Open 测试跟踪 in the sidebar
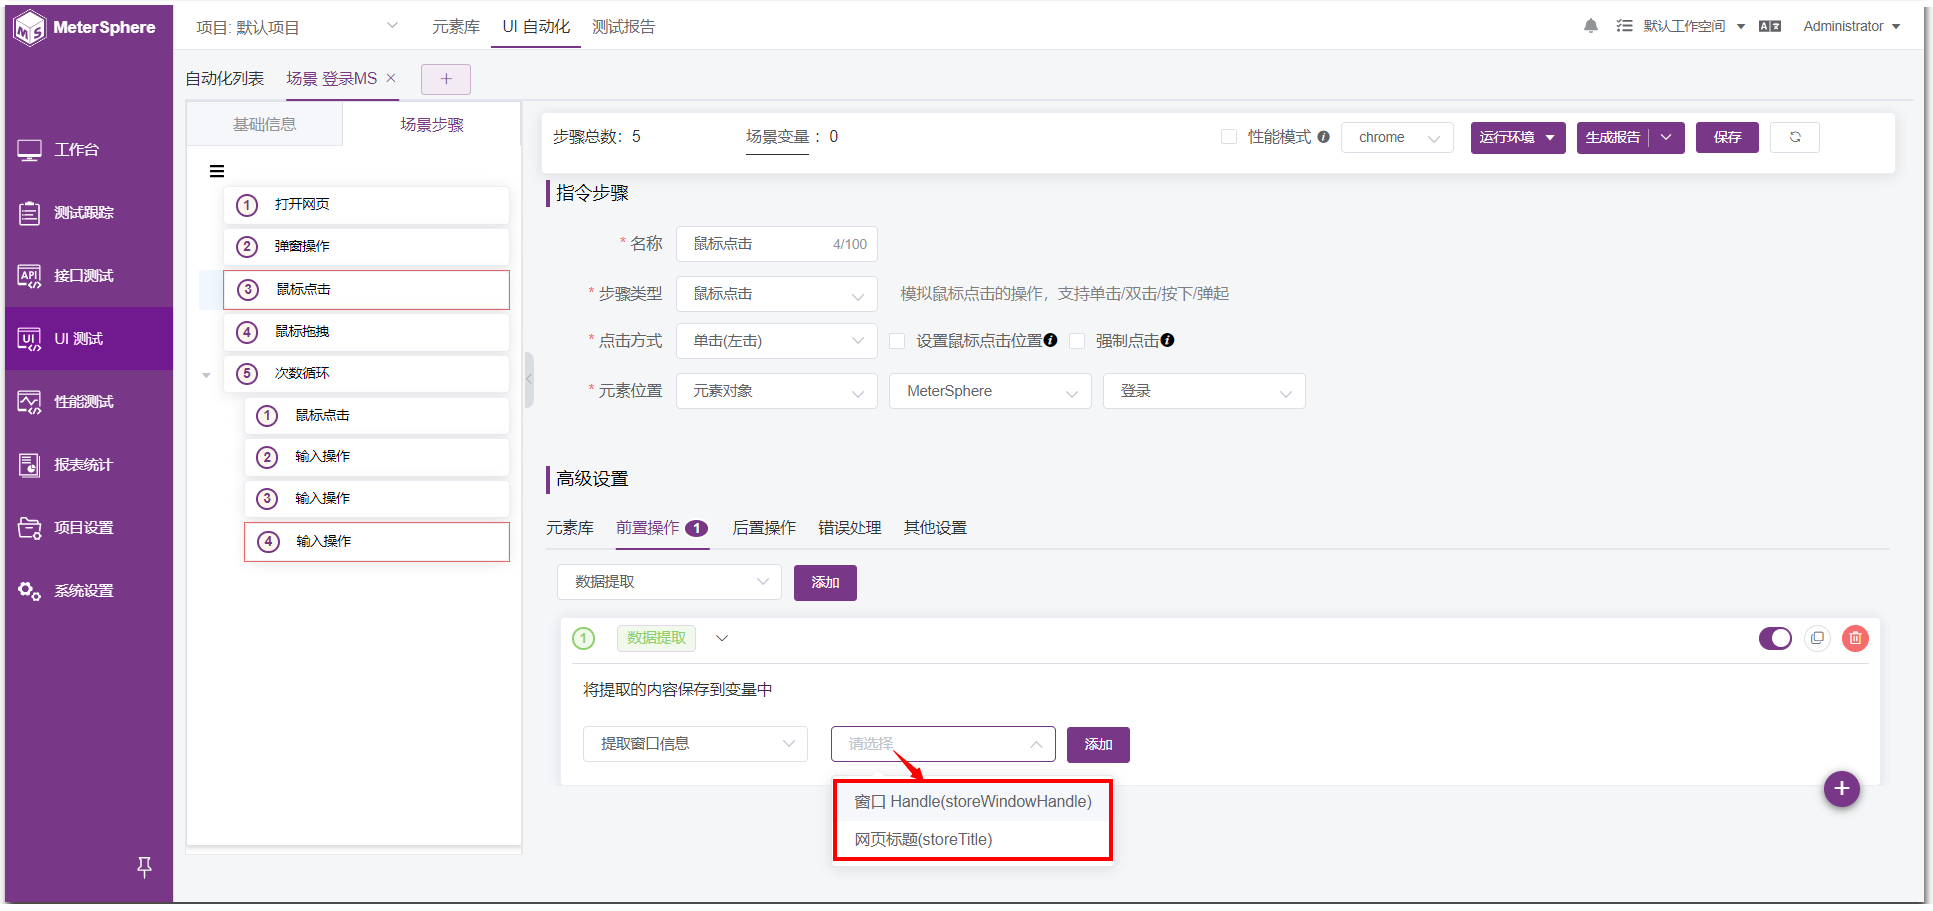 click(88, 213)
